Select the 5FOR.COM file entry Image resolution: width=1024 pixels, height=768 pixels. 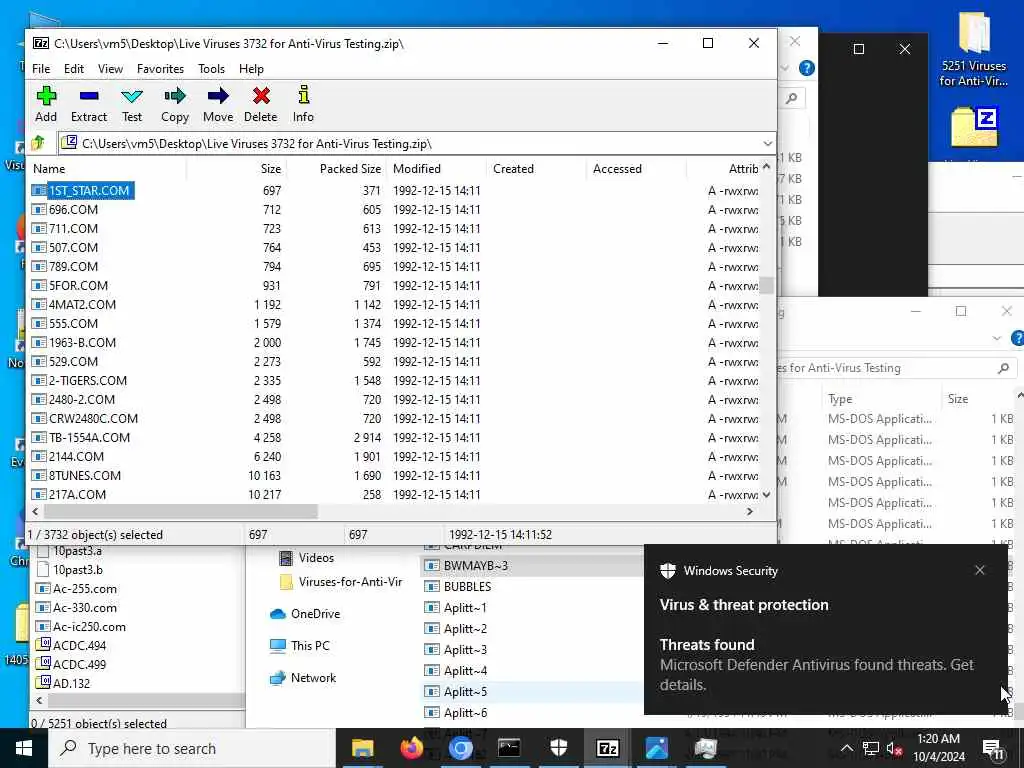click(396, 285)
